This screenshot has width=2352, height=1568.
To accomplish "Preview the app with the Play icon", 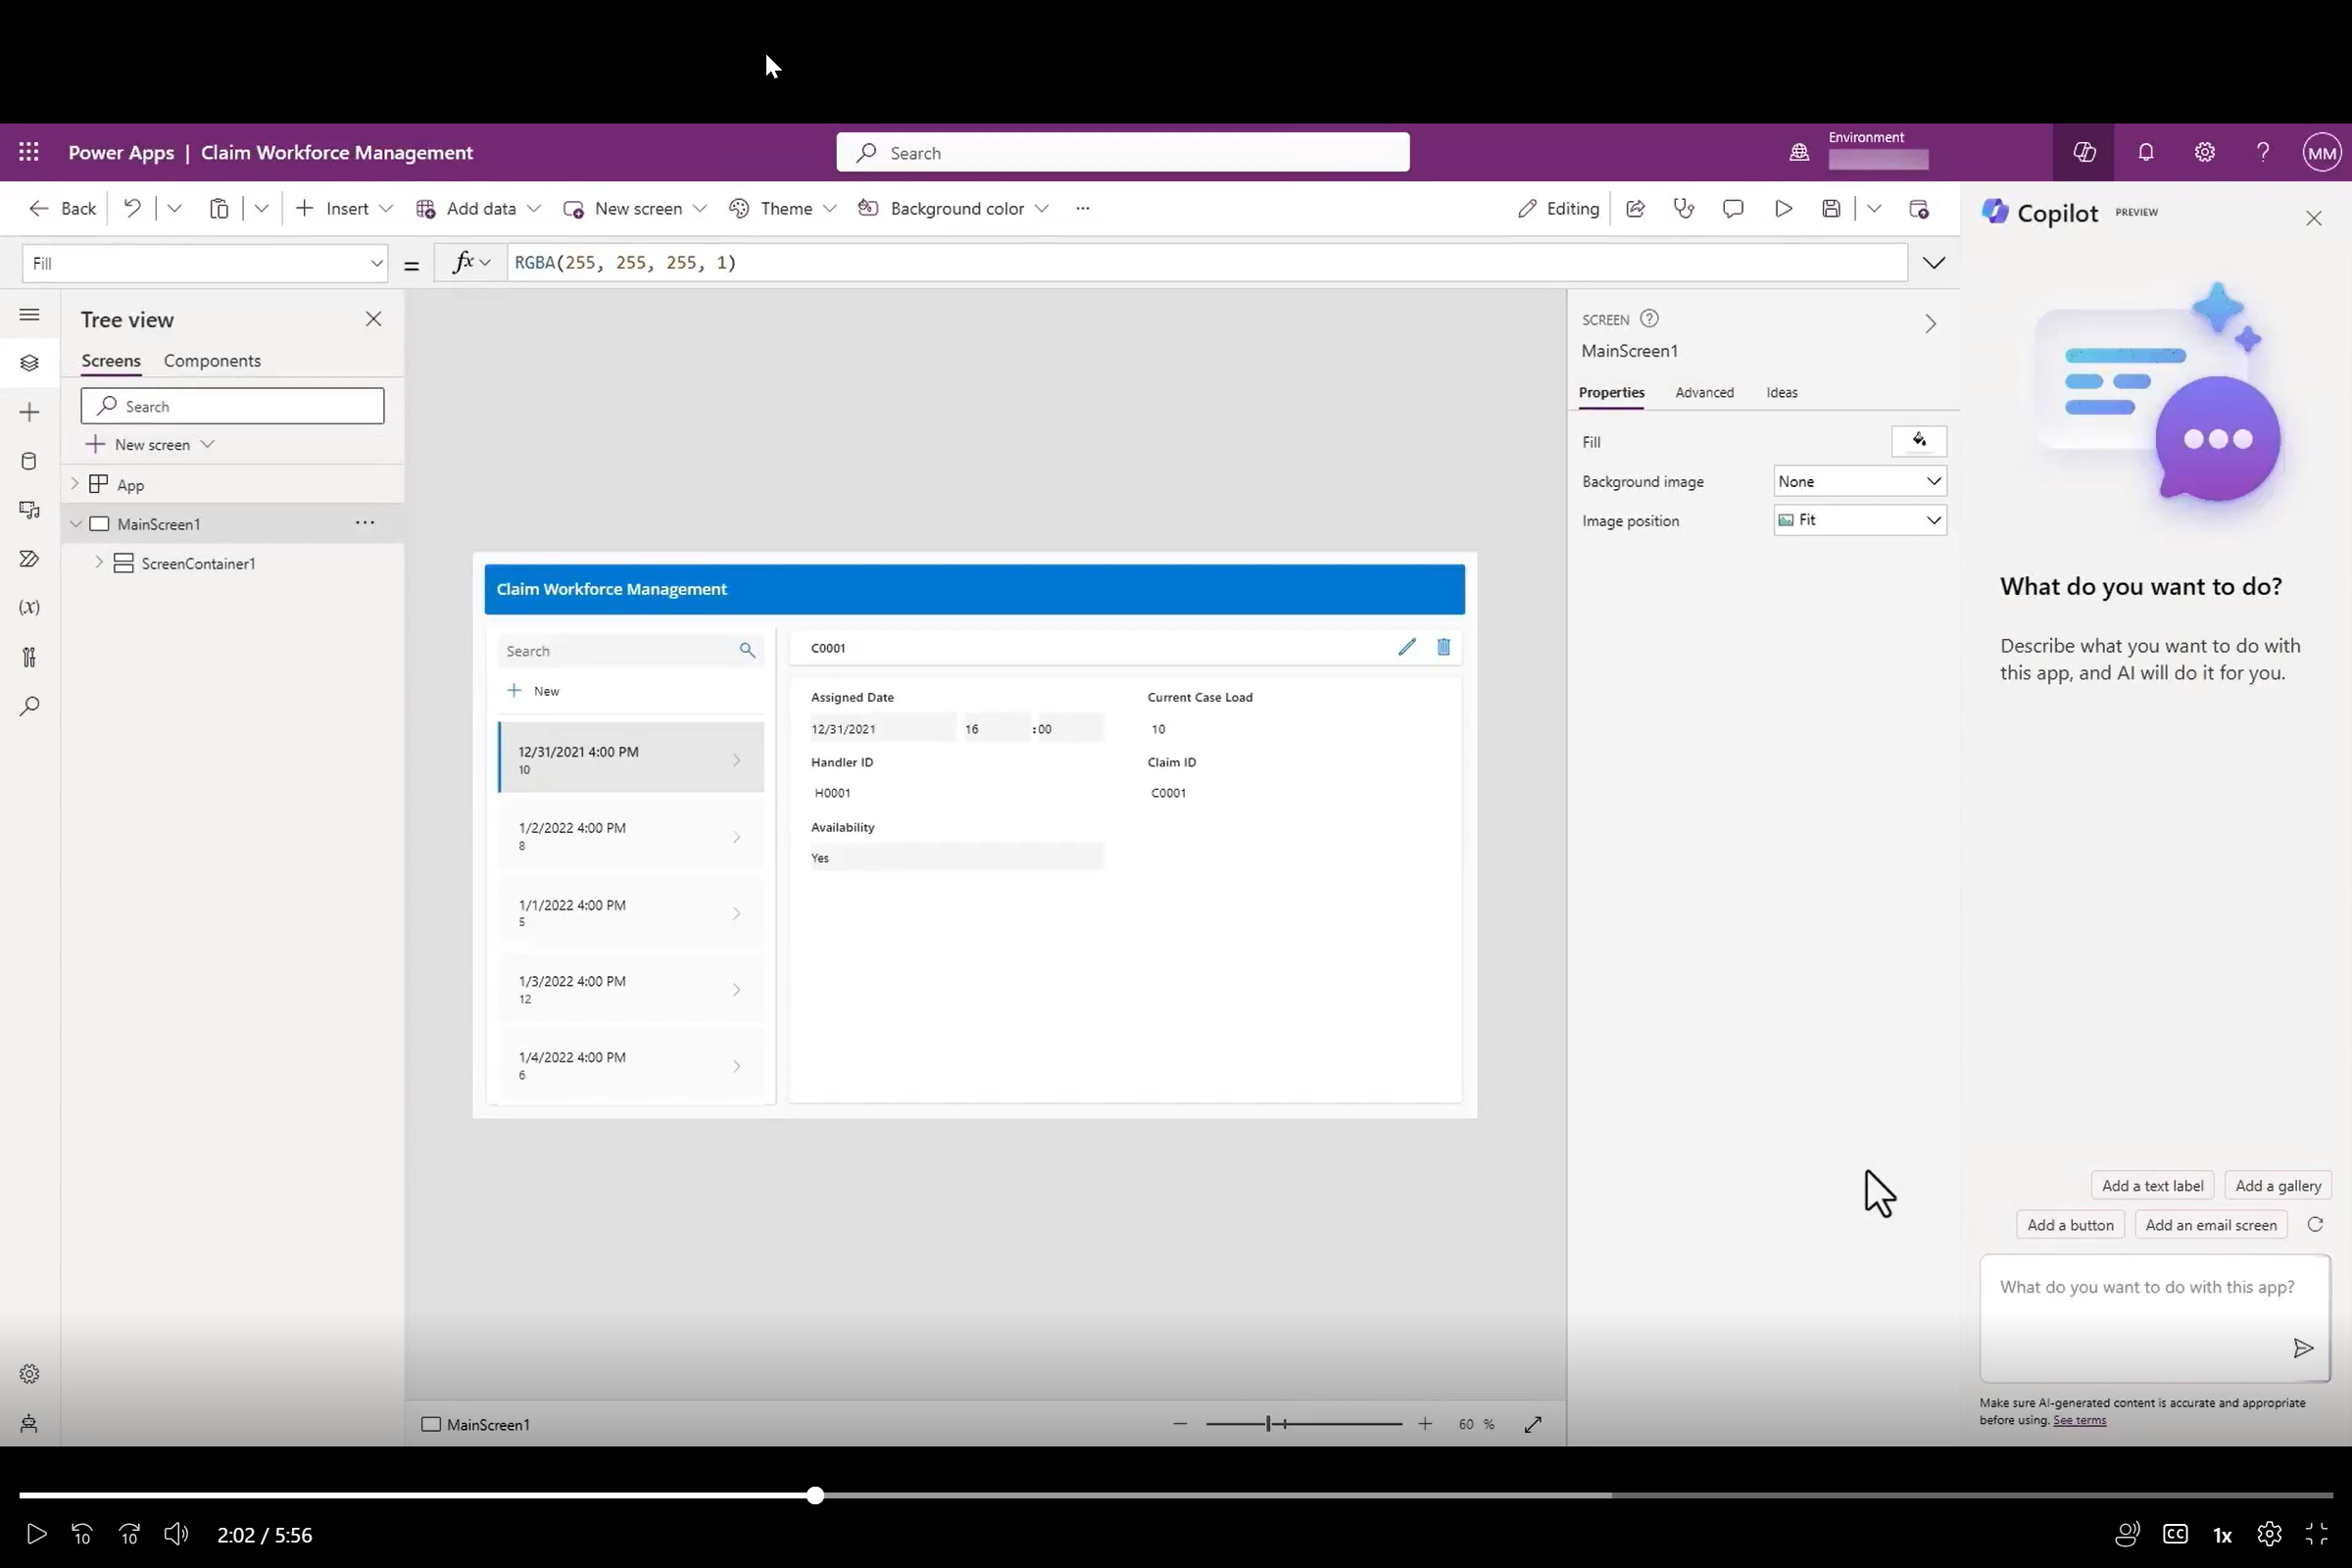I will pyautogui.click(x=1782, y=208).
